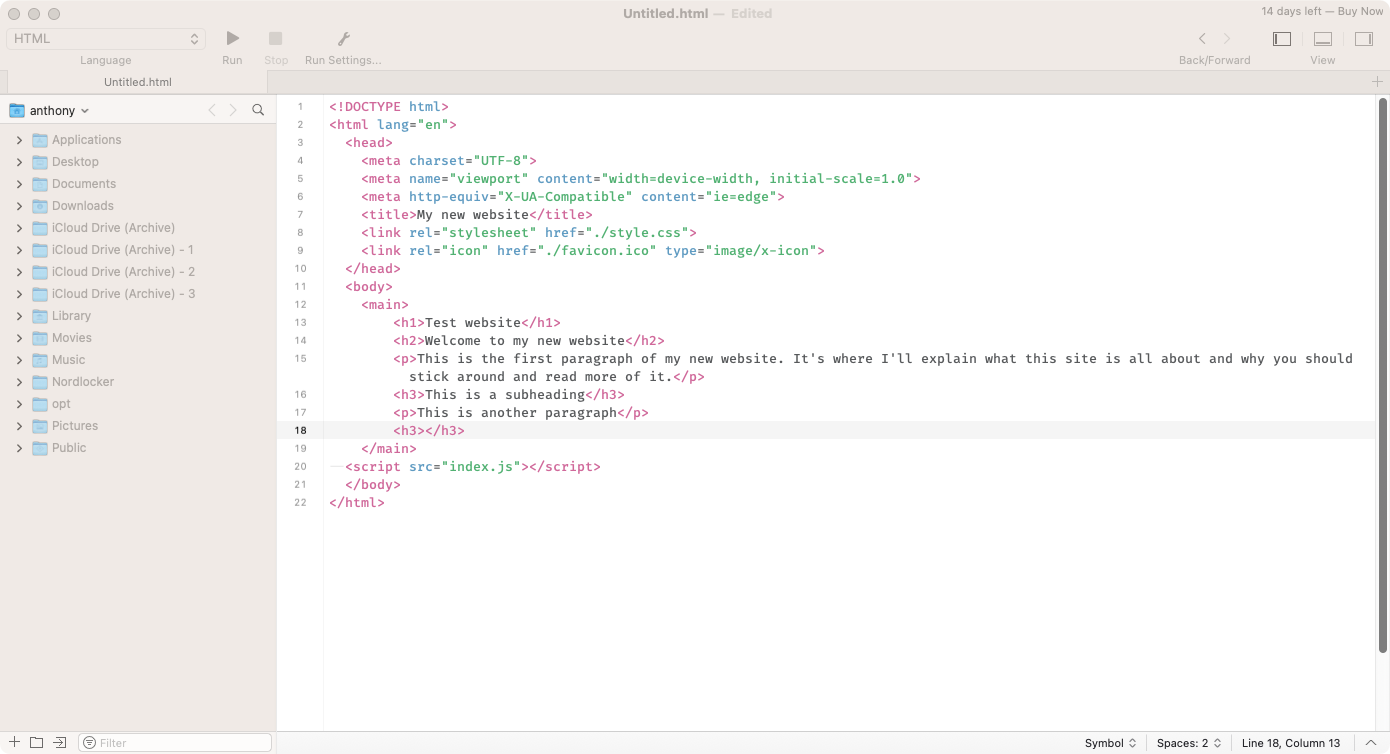1390x754 pixels.
Task: Open Run Settings wrench icon
Action: pos(343,39)
